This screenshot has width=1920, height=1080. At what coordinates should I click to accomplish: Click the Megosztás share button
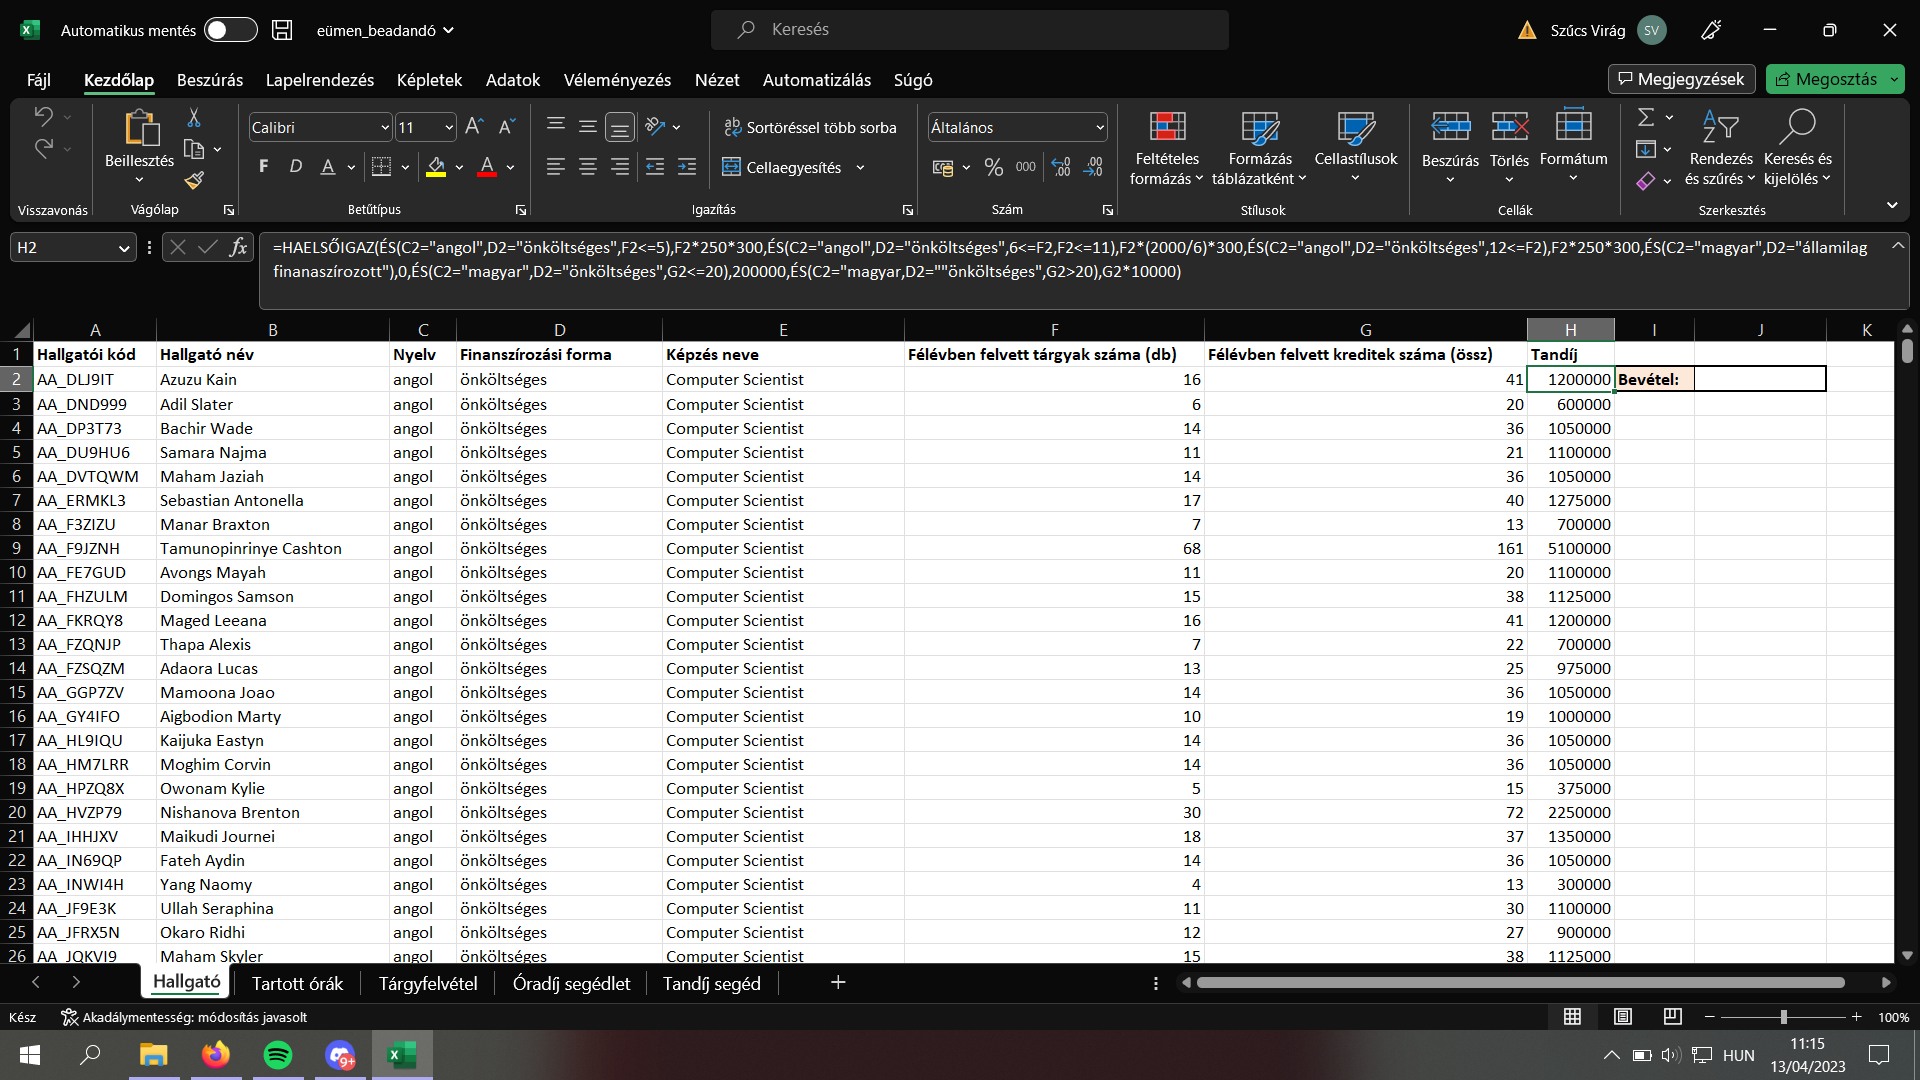point(1825,80)
